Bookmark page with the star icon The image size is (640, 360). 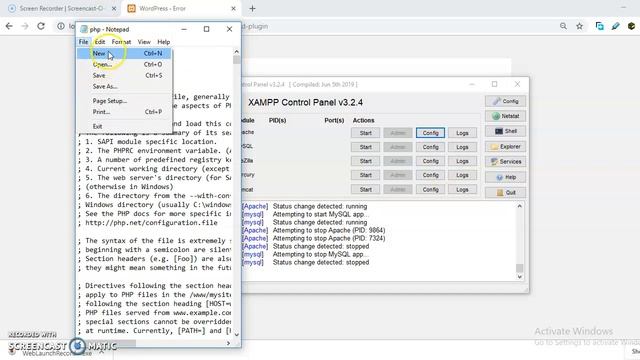579,26
